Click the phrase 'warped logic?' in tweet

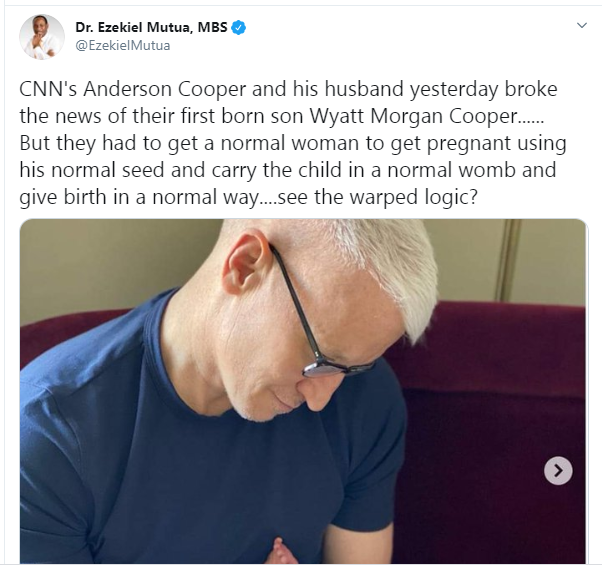pos(413,197)
